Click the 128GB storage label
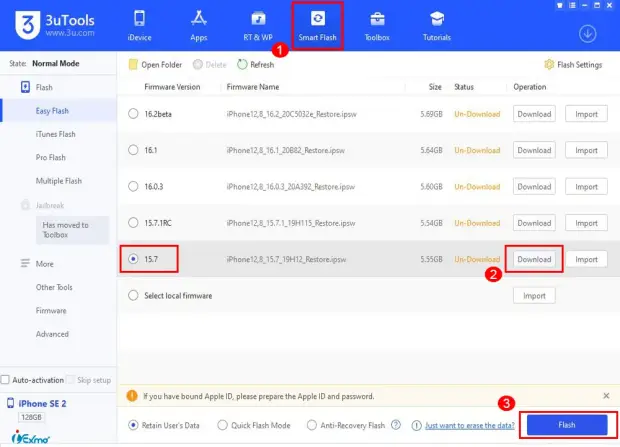Screen dimensions: 620x447 pyautogui.click(x=31, y=417)
